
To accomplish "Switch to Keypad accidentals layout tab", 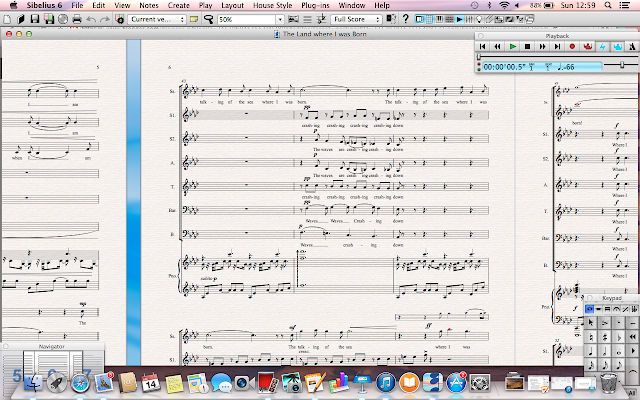I will (x=634, y=309).
